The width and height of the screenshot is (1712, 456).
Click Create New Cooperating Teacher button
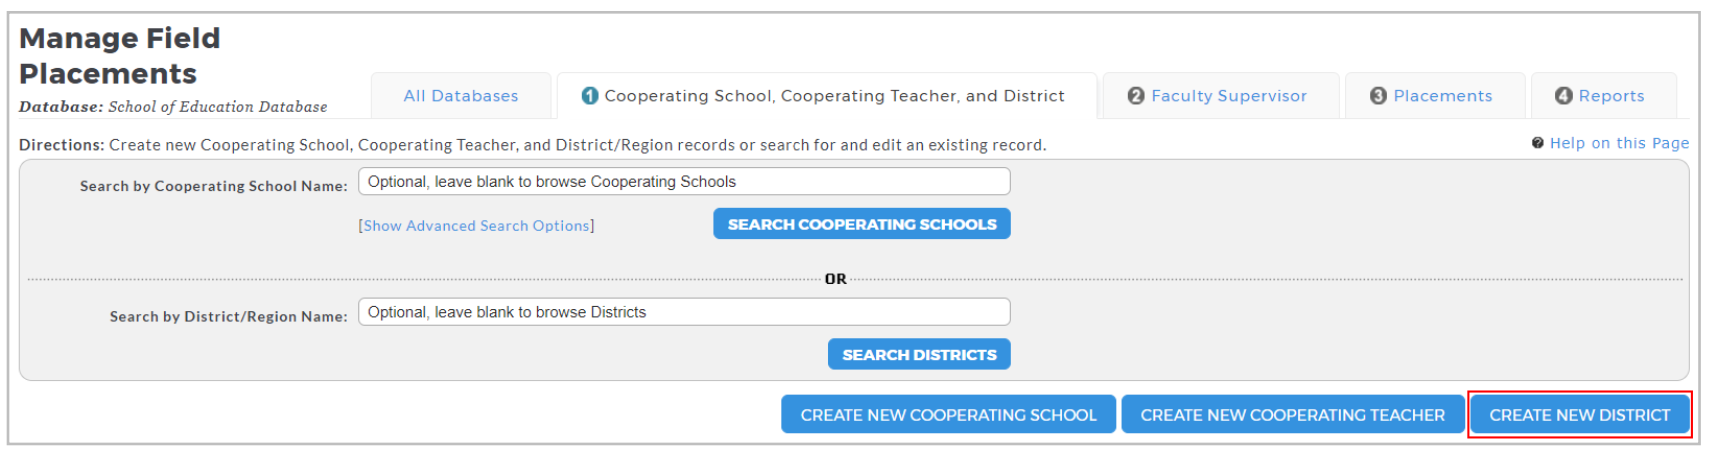pyautogui.click(x=1293, y=414)
